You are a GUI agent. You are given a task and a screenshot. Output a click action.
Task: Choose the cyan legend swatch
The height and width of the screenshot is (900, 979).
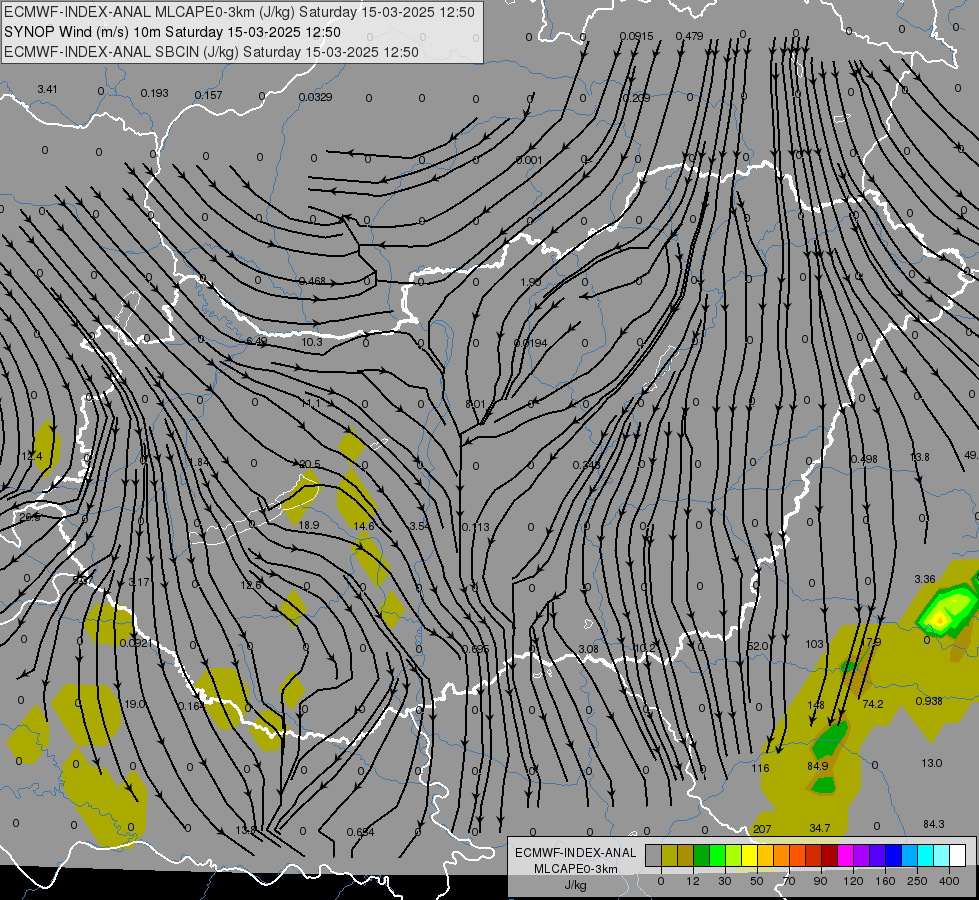(x=926, y=855)
